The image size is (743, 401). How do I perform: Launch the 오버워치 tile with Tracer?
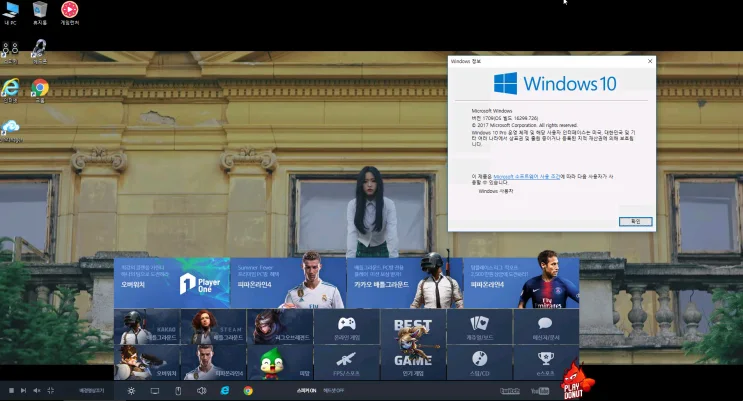click(x=147, y=363)
